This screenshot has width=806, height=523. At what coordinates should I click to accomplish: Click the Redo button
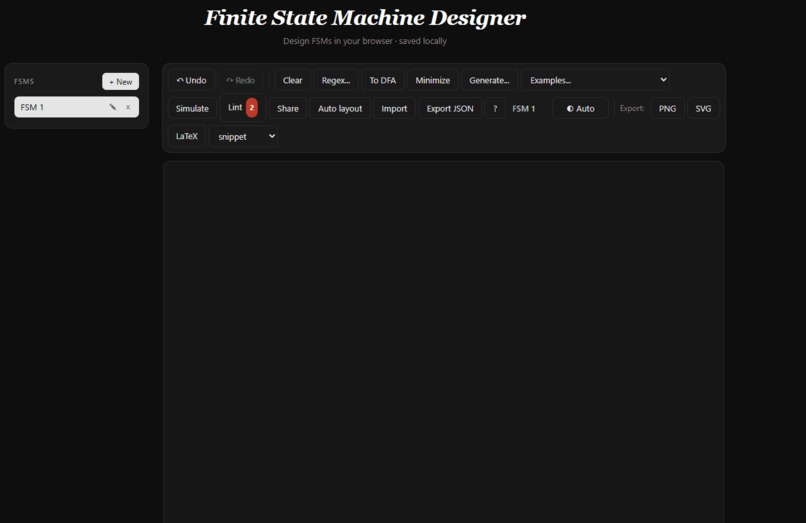click(241, 80)
